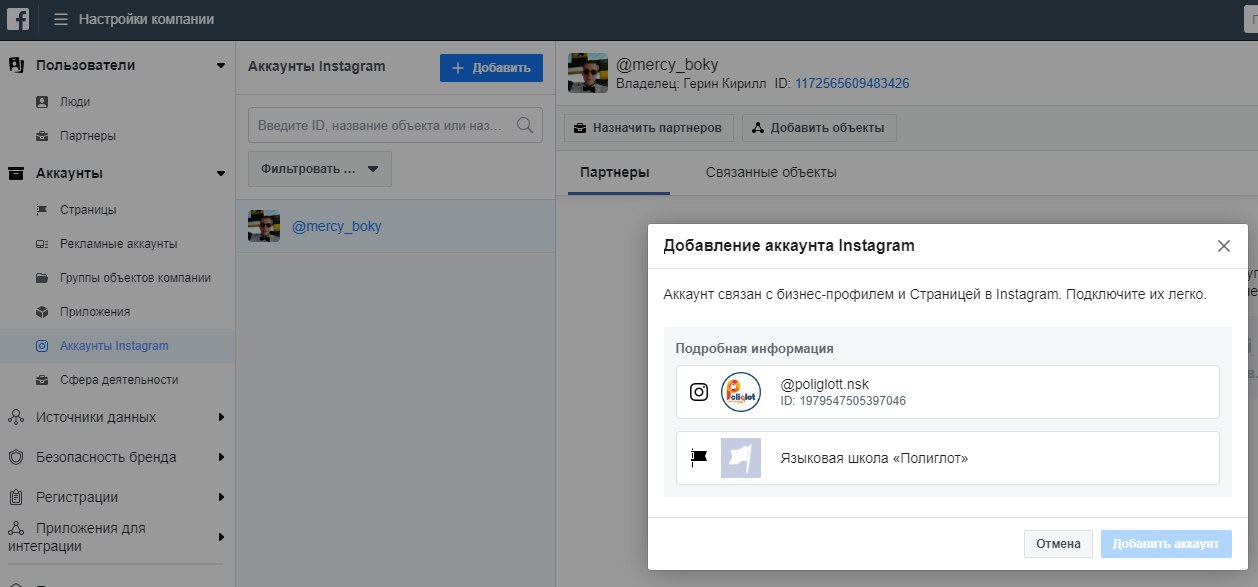This screenshot has height=587, width=1258.
Task: Click the Источники данных icon
Action: point(16,417)
